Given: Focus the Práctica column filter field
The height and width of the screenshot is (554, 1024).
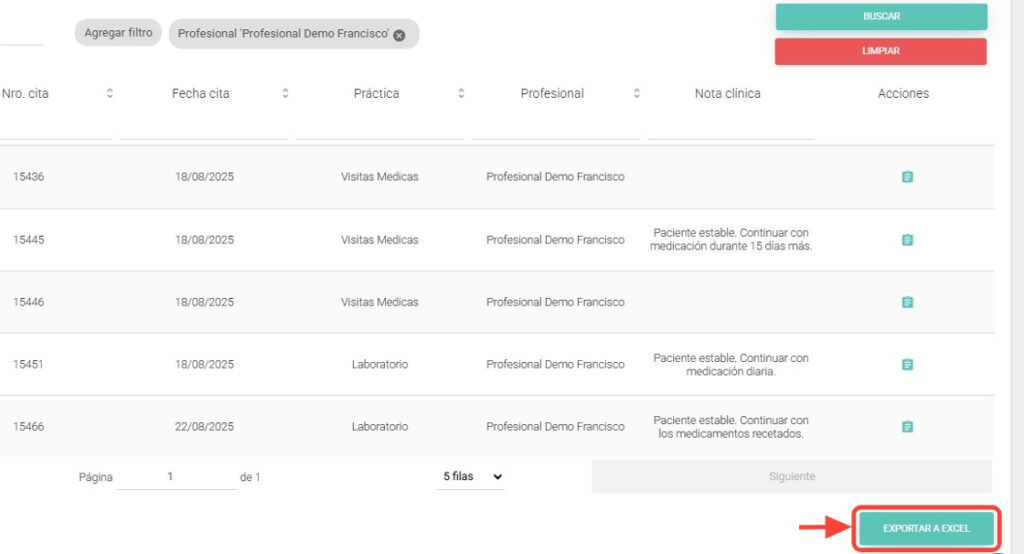Looking at the screenshot, I should coord(380,127).
